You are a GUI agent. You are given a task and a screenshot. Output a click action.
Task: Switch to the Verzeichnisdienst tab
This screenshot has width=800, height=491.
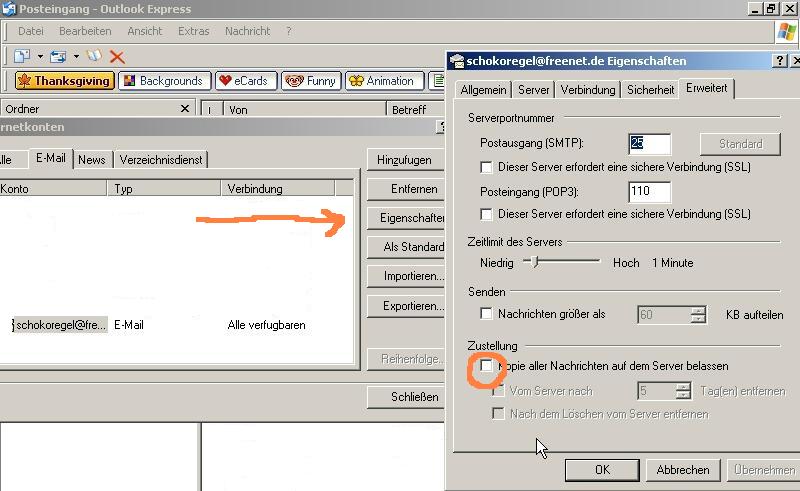[x=161, y=160]
